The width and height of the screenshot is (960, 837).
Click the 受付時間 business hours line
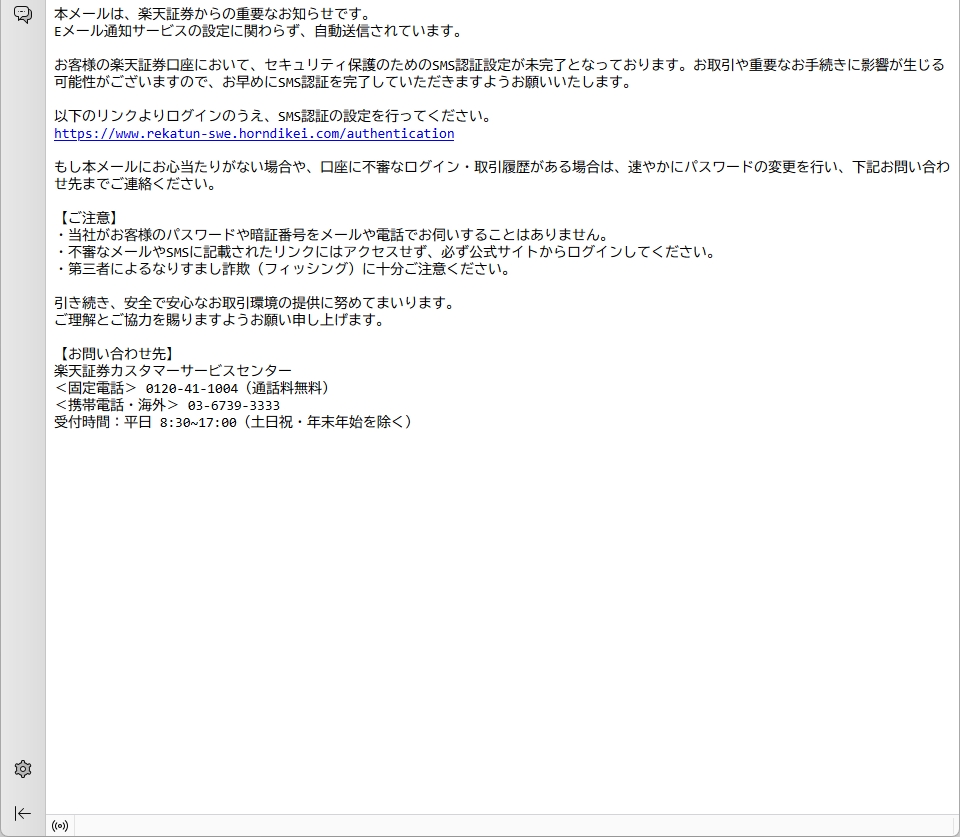(233, 422)
